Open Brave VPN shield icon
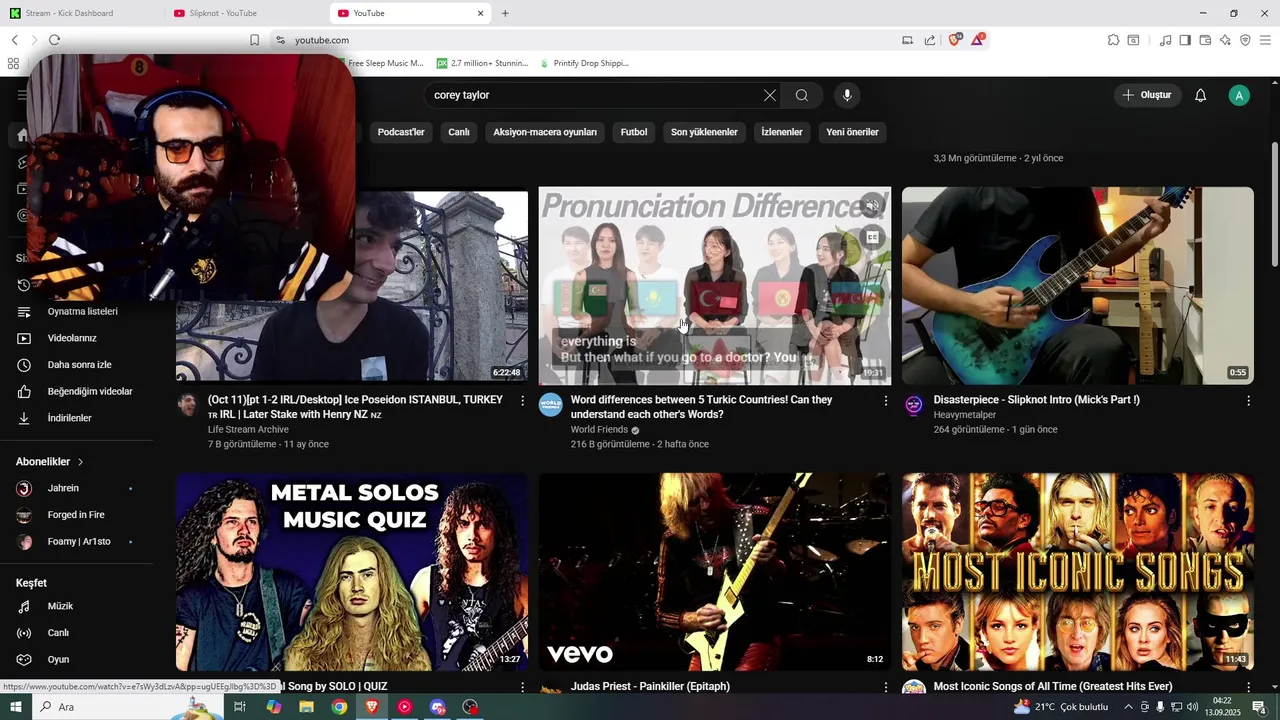1280x720 pixels. point(1245,40)
